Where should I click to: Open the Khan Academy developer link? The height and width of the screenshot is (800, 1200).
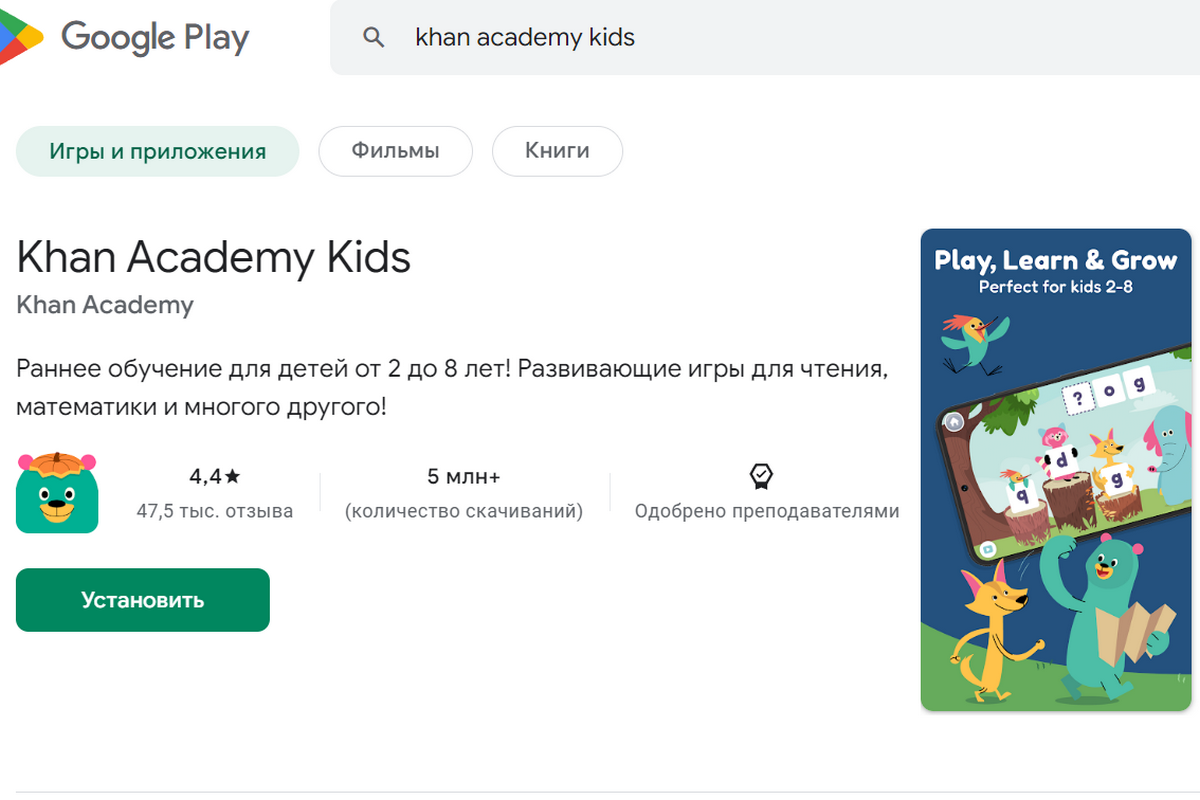point(105,305)
